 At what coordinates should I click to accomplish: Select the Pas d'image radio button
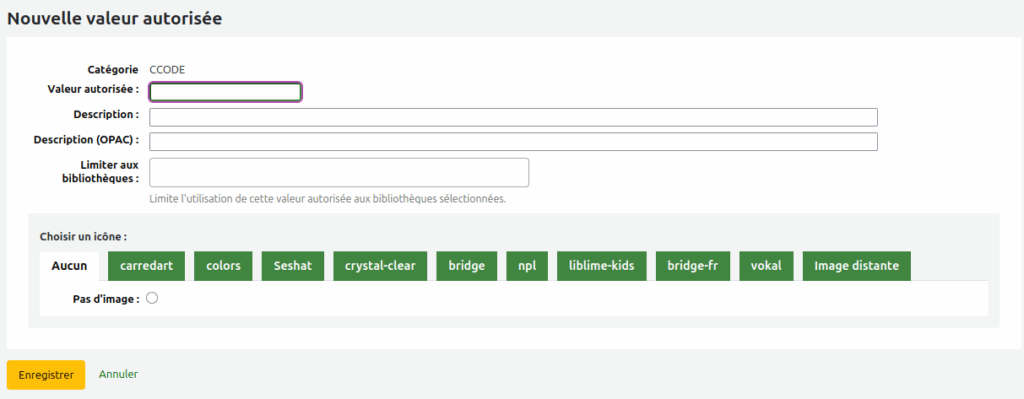click(x=152, y=298)
